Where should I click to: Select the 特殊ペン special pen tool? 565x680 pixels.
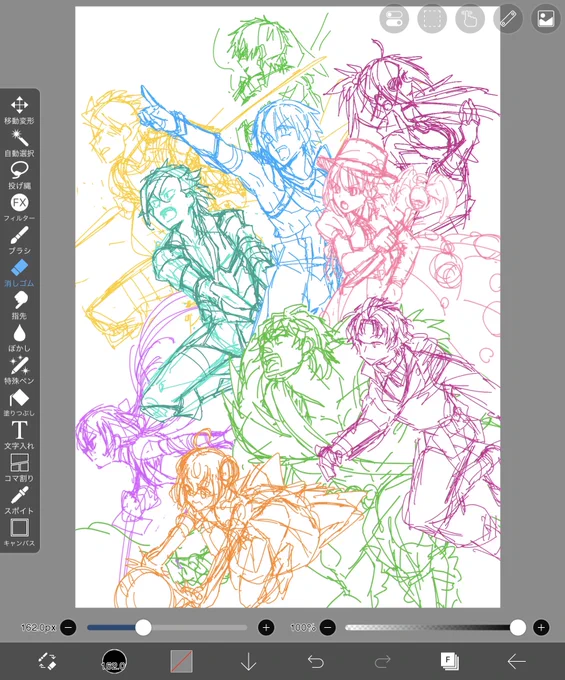coord(20,370)
